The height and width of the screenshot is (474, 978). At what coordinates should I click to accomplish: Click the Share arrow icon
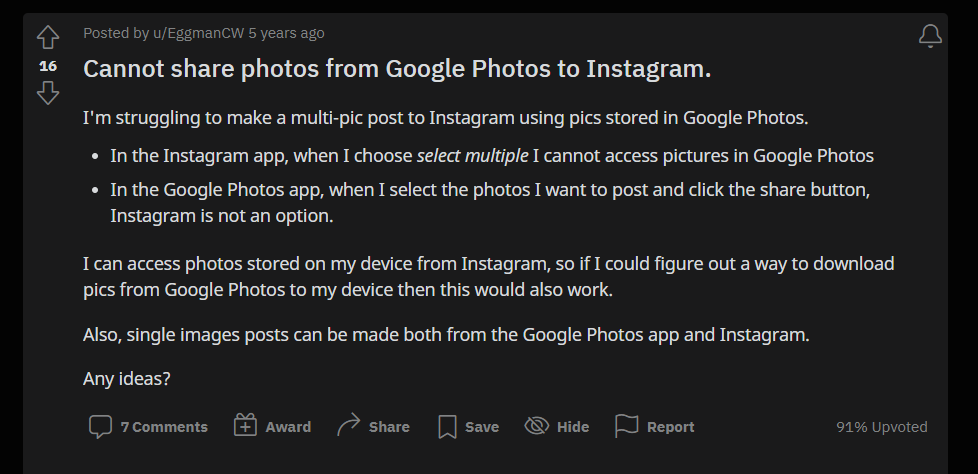point(348,425)
